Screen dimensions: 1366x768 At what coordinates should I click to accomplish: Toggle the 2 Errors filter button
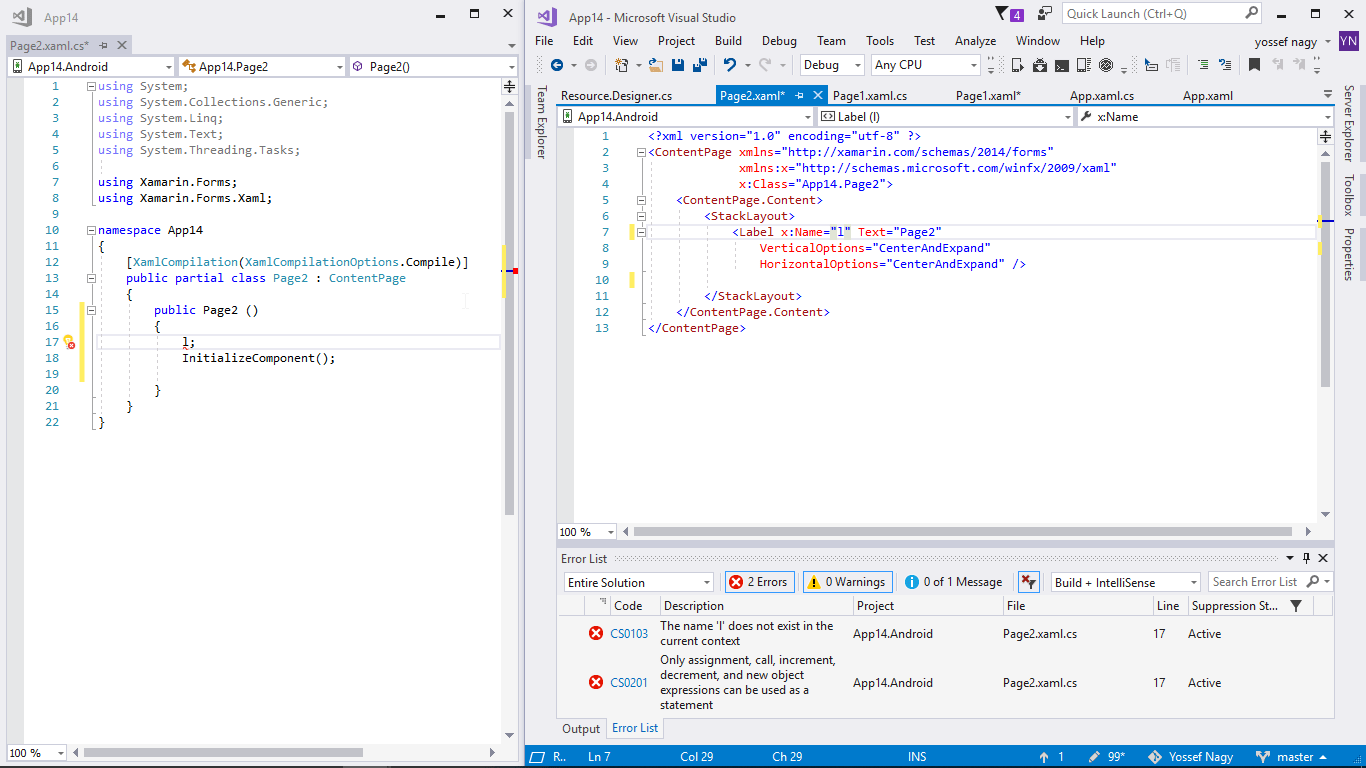point(759,582)
